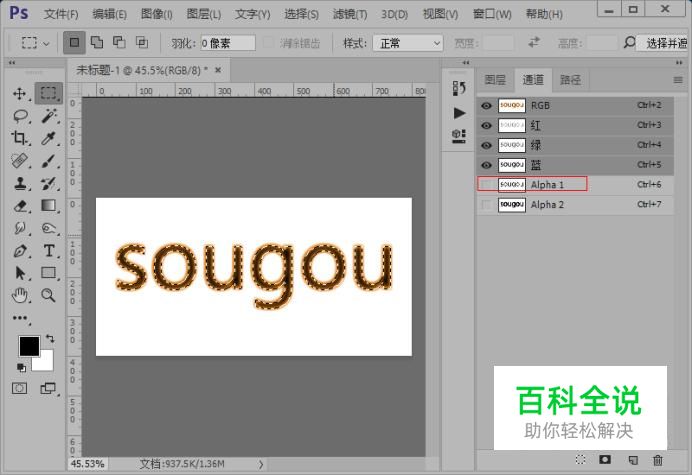Open the 样式 style dropdown
The height and width of the screenshot is (475, 692).
tap(408, 43)
